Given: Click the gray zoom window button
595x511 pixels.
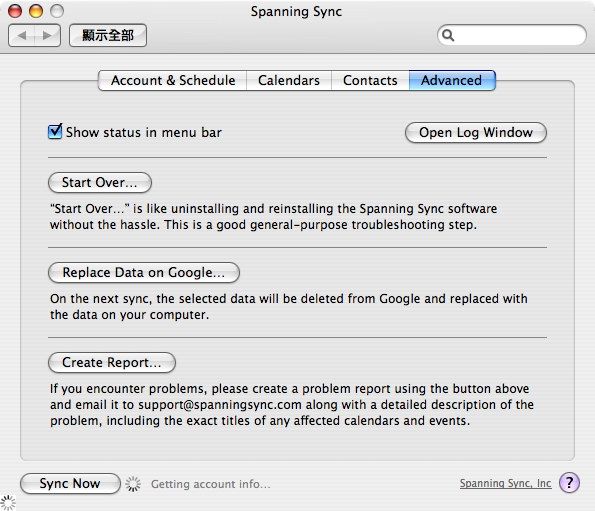Looking at the screenshot, I should coord(57,11).
